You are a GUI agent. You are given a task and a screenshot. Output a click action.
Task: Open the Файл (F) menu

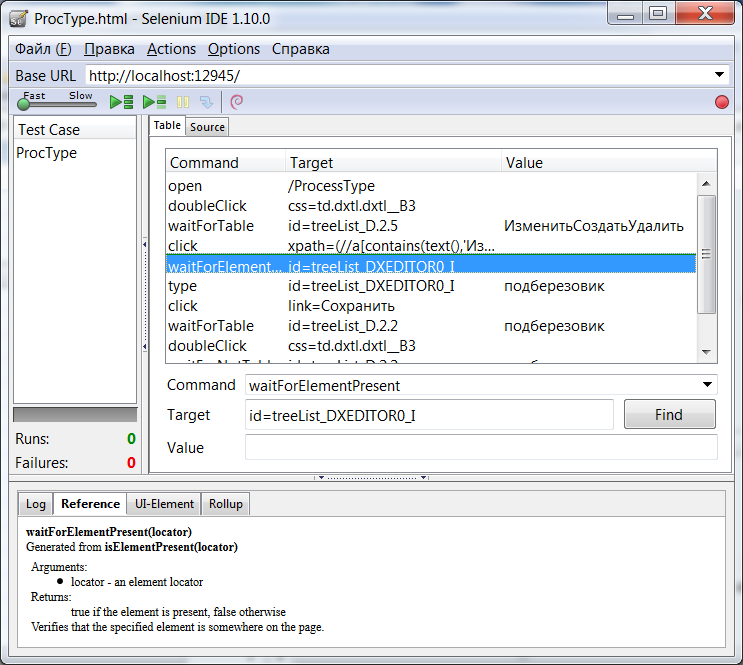[x=43, y=49]
